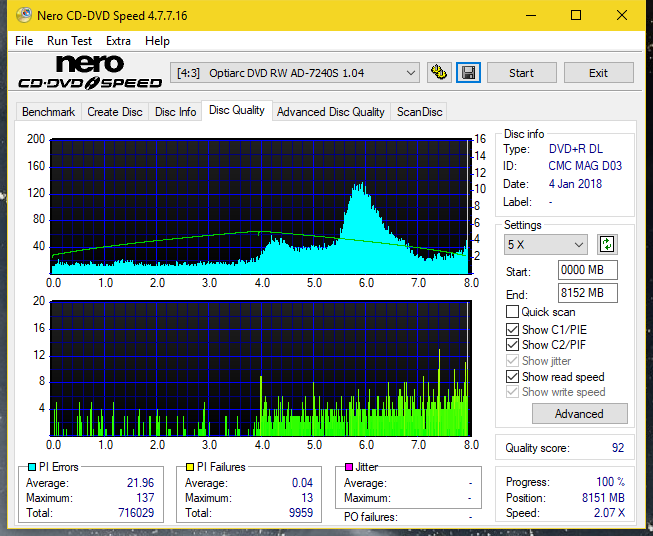Click the PO failures label

[x=371, y=517]
